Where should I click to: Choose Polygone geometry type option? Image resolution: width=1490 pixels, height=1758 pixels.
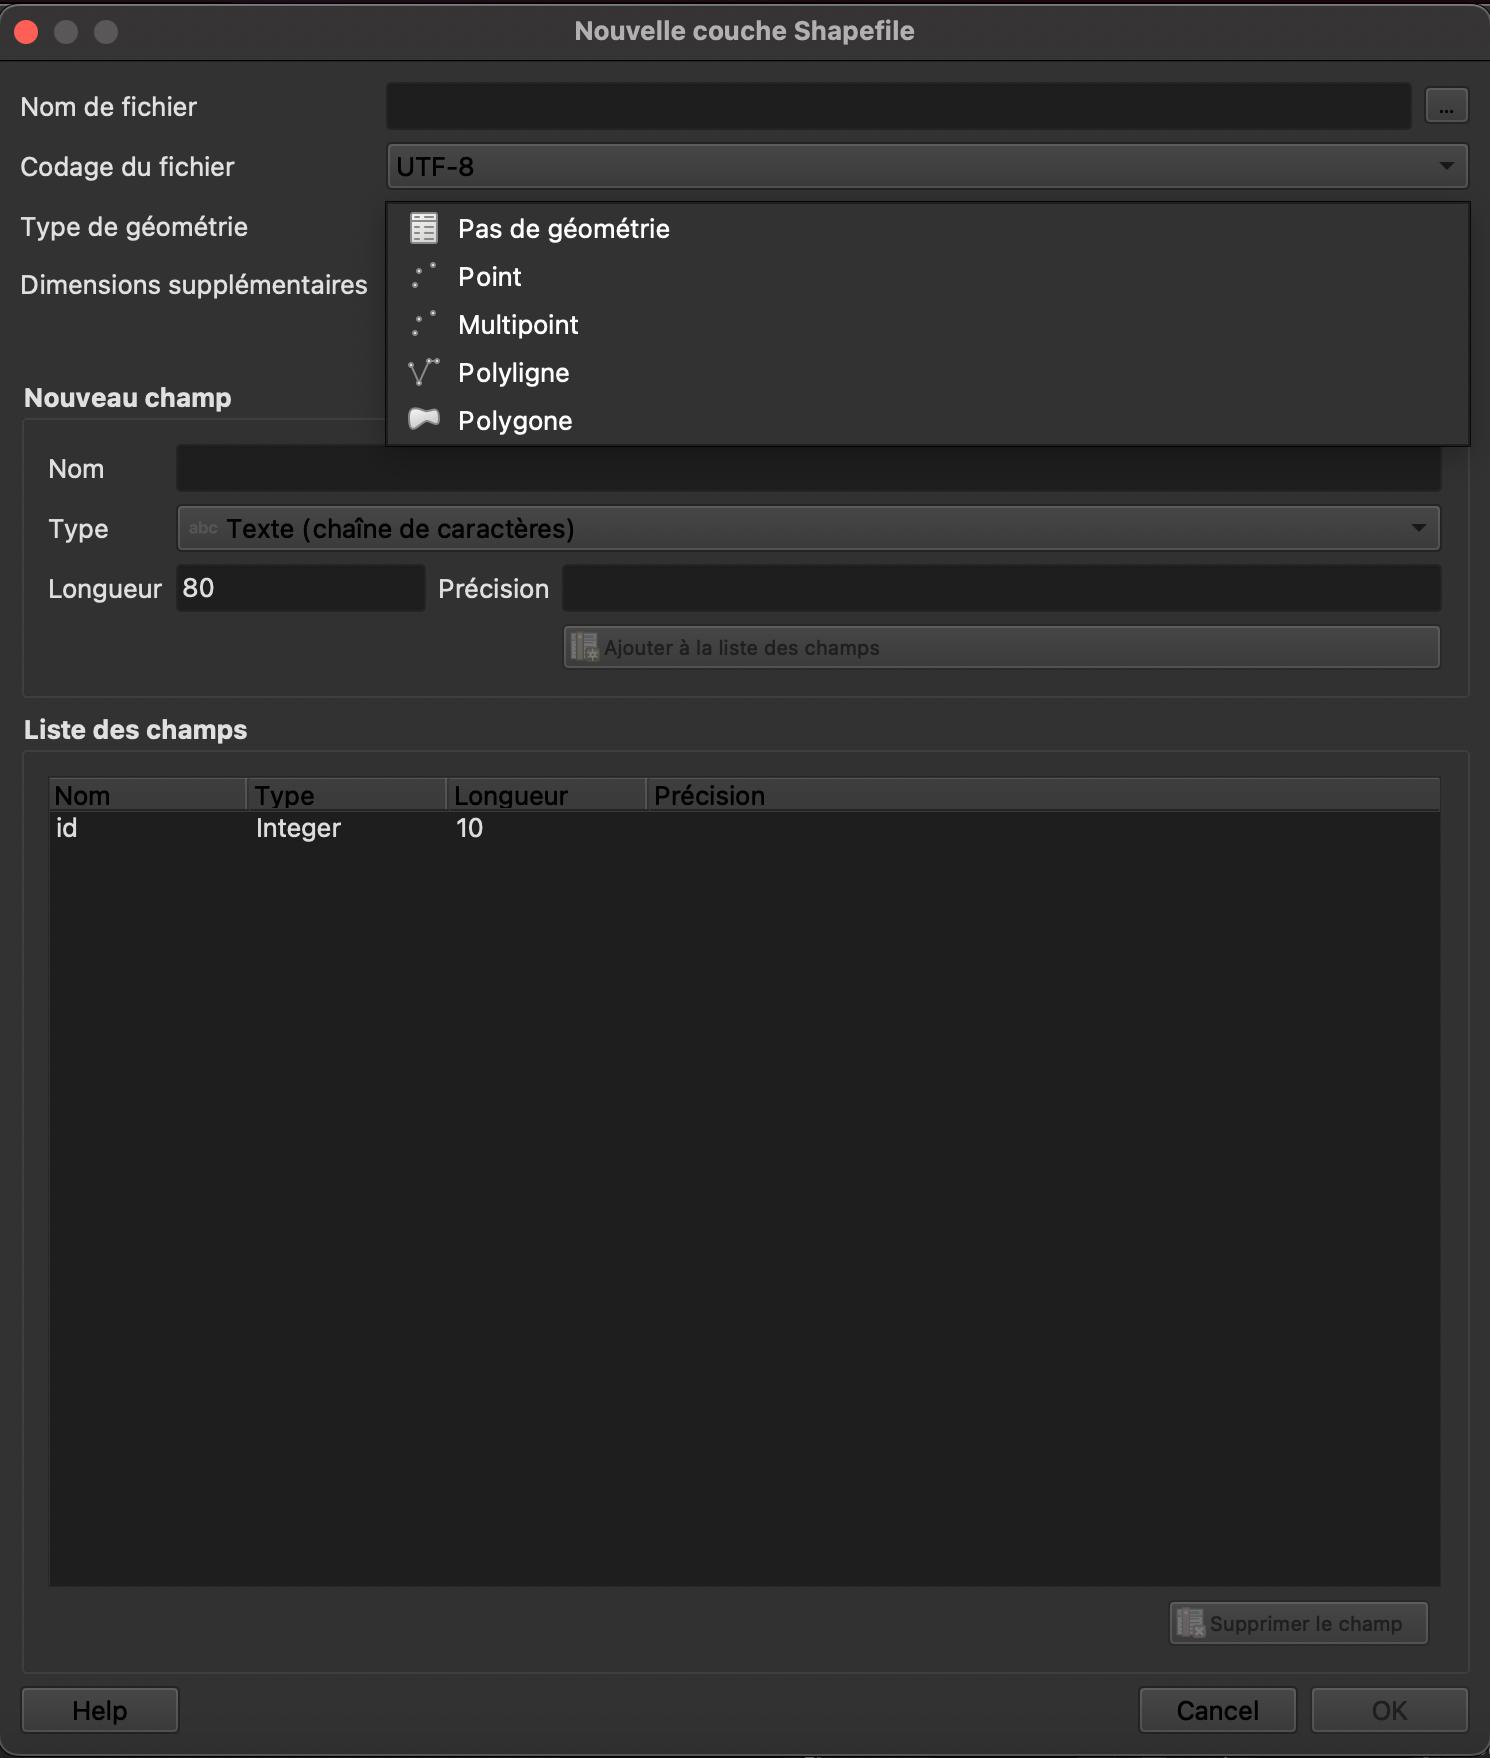[x=515, y=421]
